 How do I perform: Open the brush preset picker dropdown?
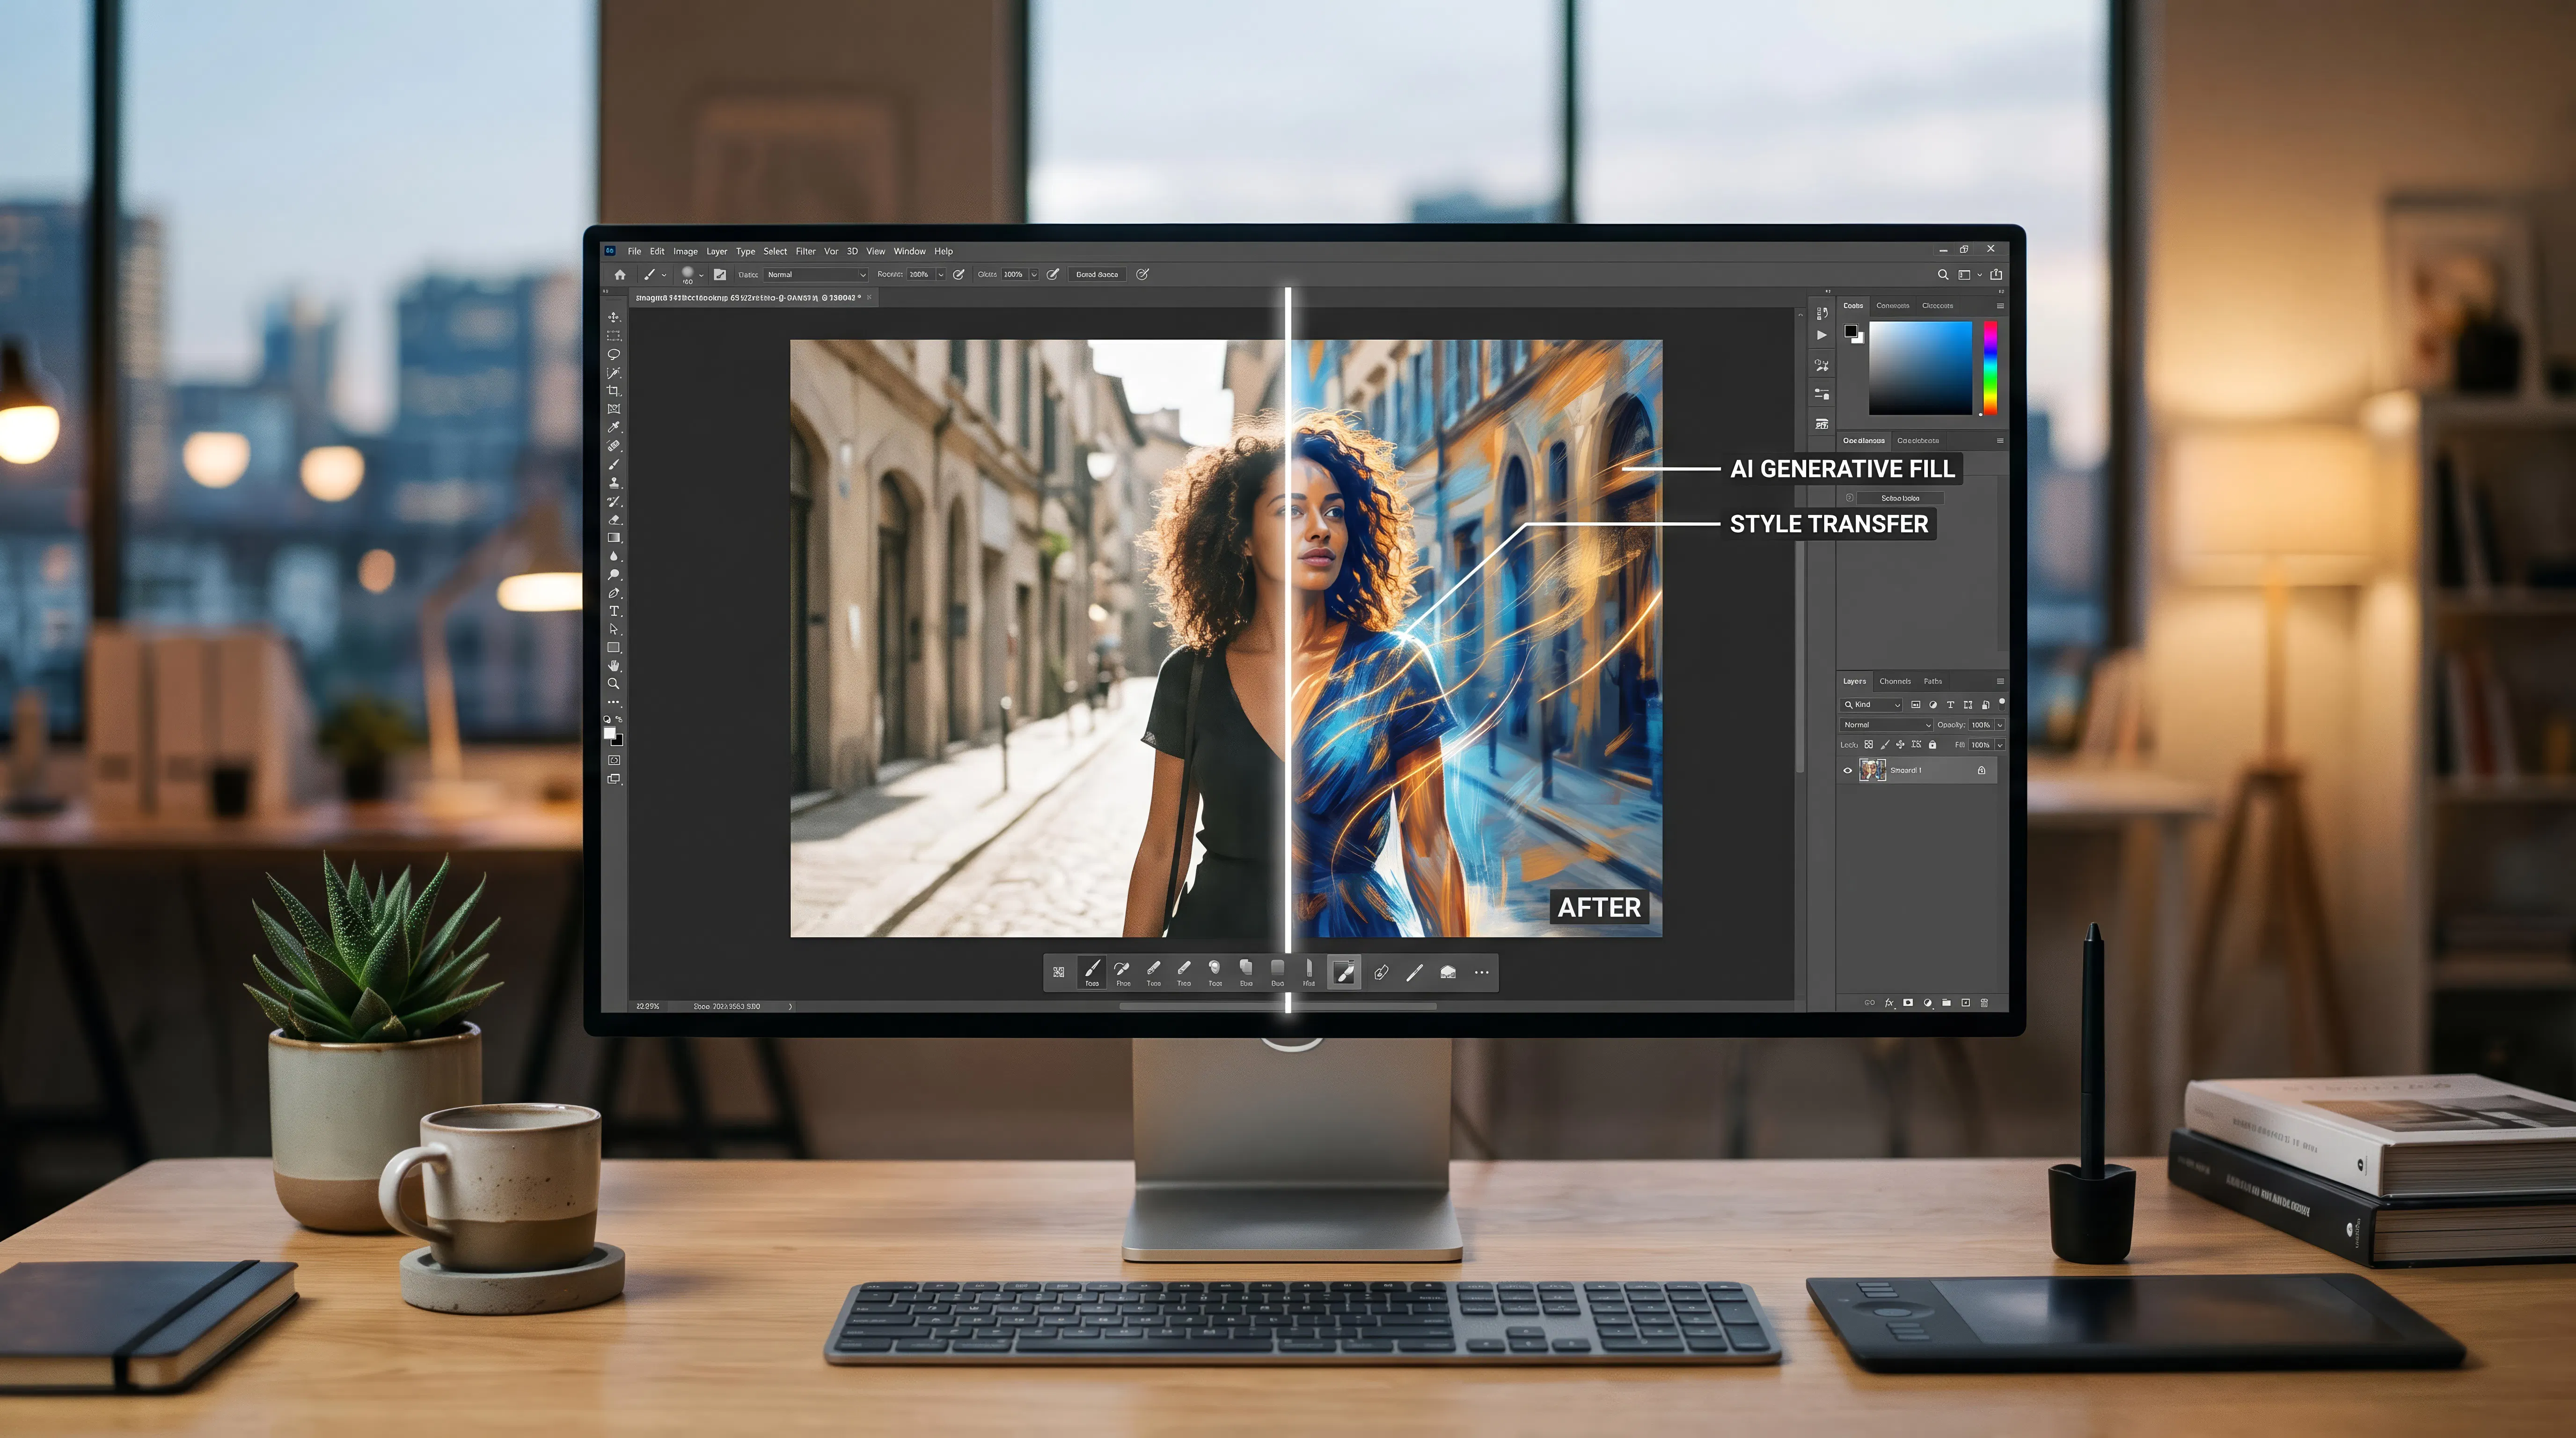701,275
